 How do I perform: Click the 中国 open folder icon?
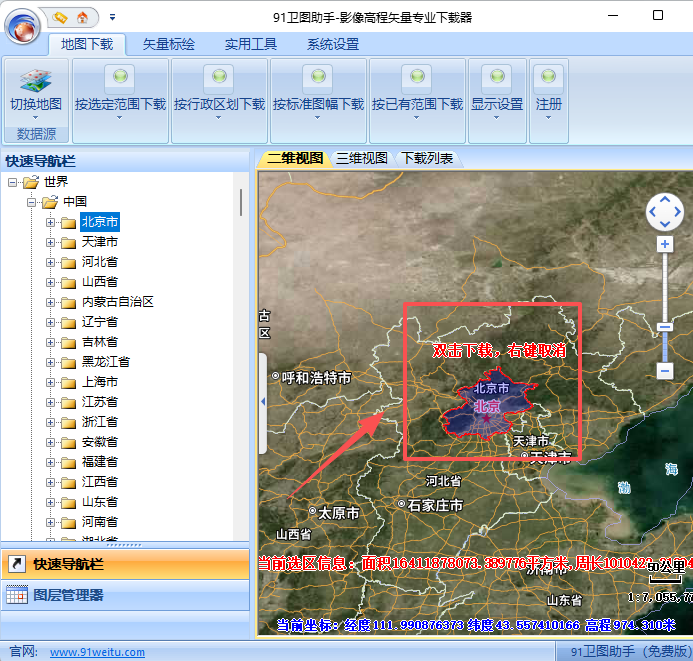click(x=50, y=202)
